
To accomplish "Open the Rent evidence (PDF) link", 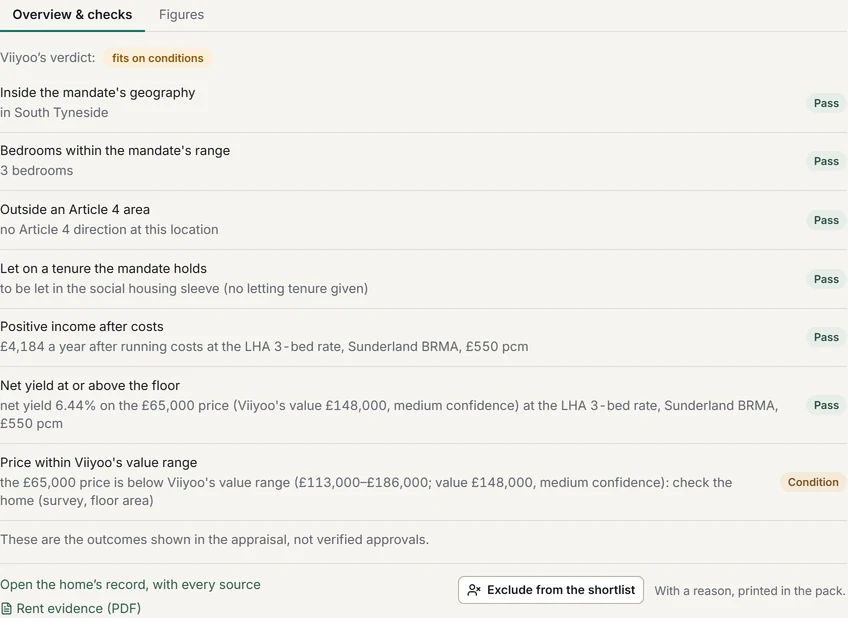I will [71, 608].
